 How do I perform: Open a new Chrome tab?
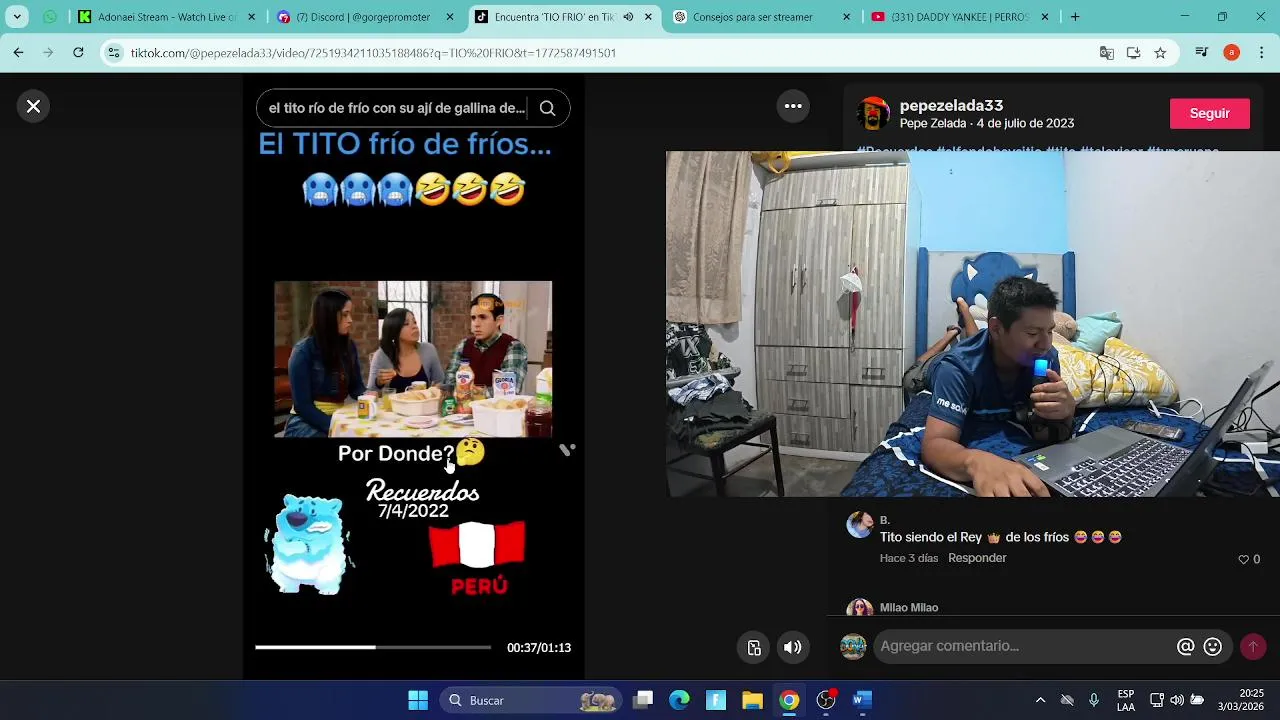click(1075, 17)
